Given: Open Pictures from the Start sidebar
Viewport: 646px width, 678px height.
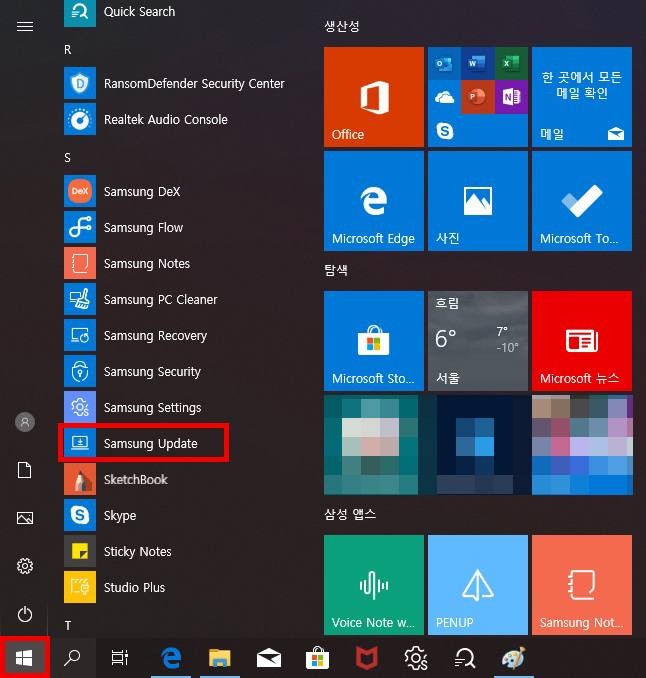Looking at the screenshot, I should (x=25, y=518).
